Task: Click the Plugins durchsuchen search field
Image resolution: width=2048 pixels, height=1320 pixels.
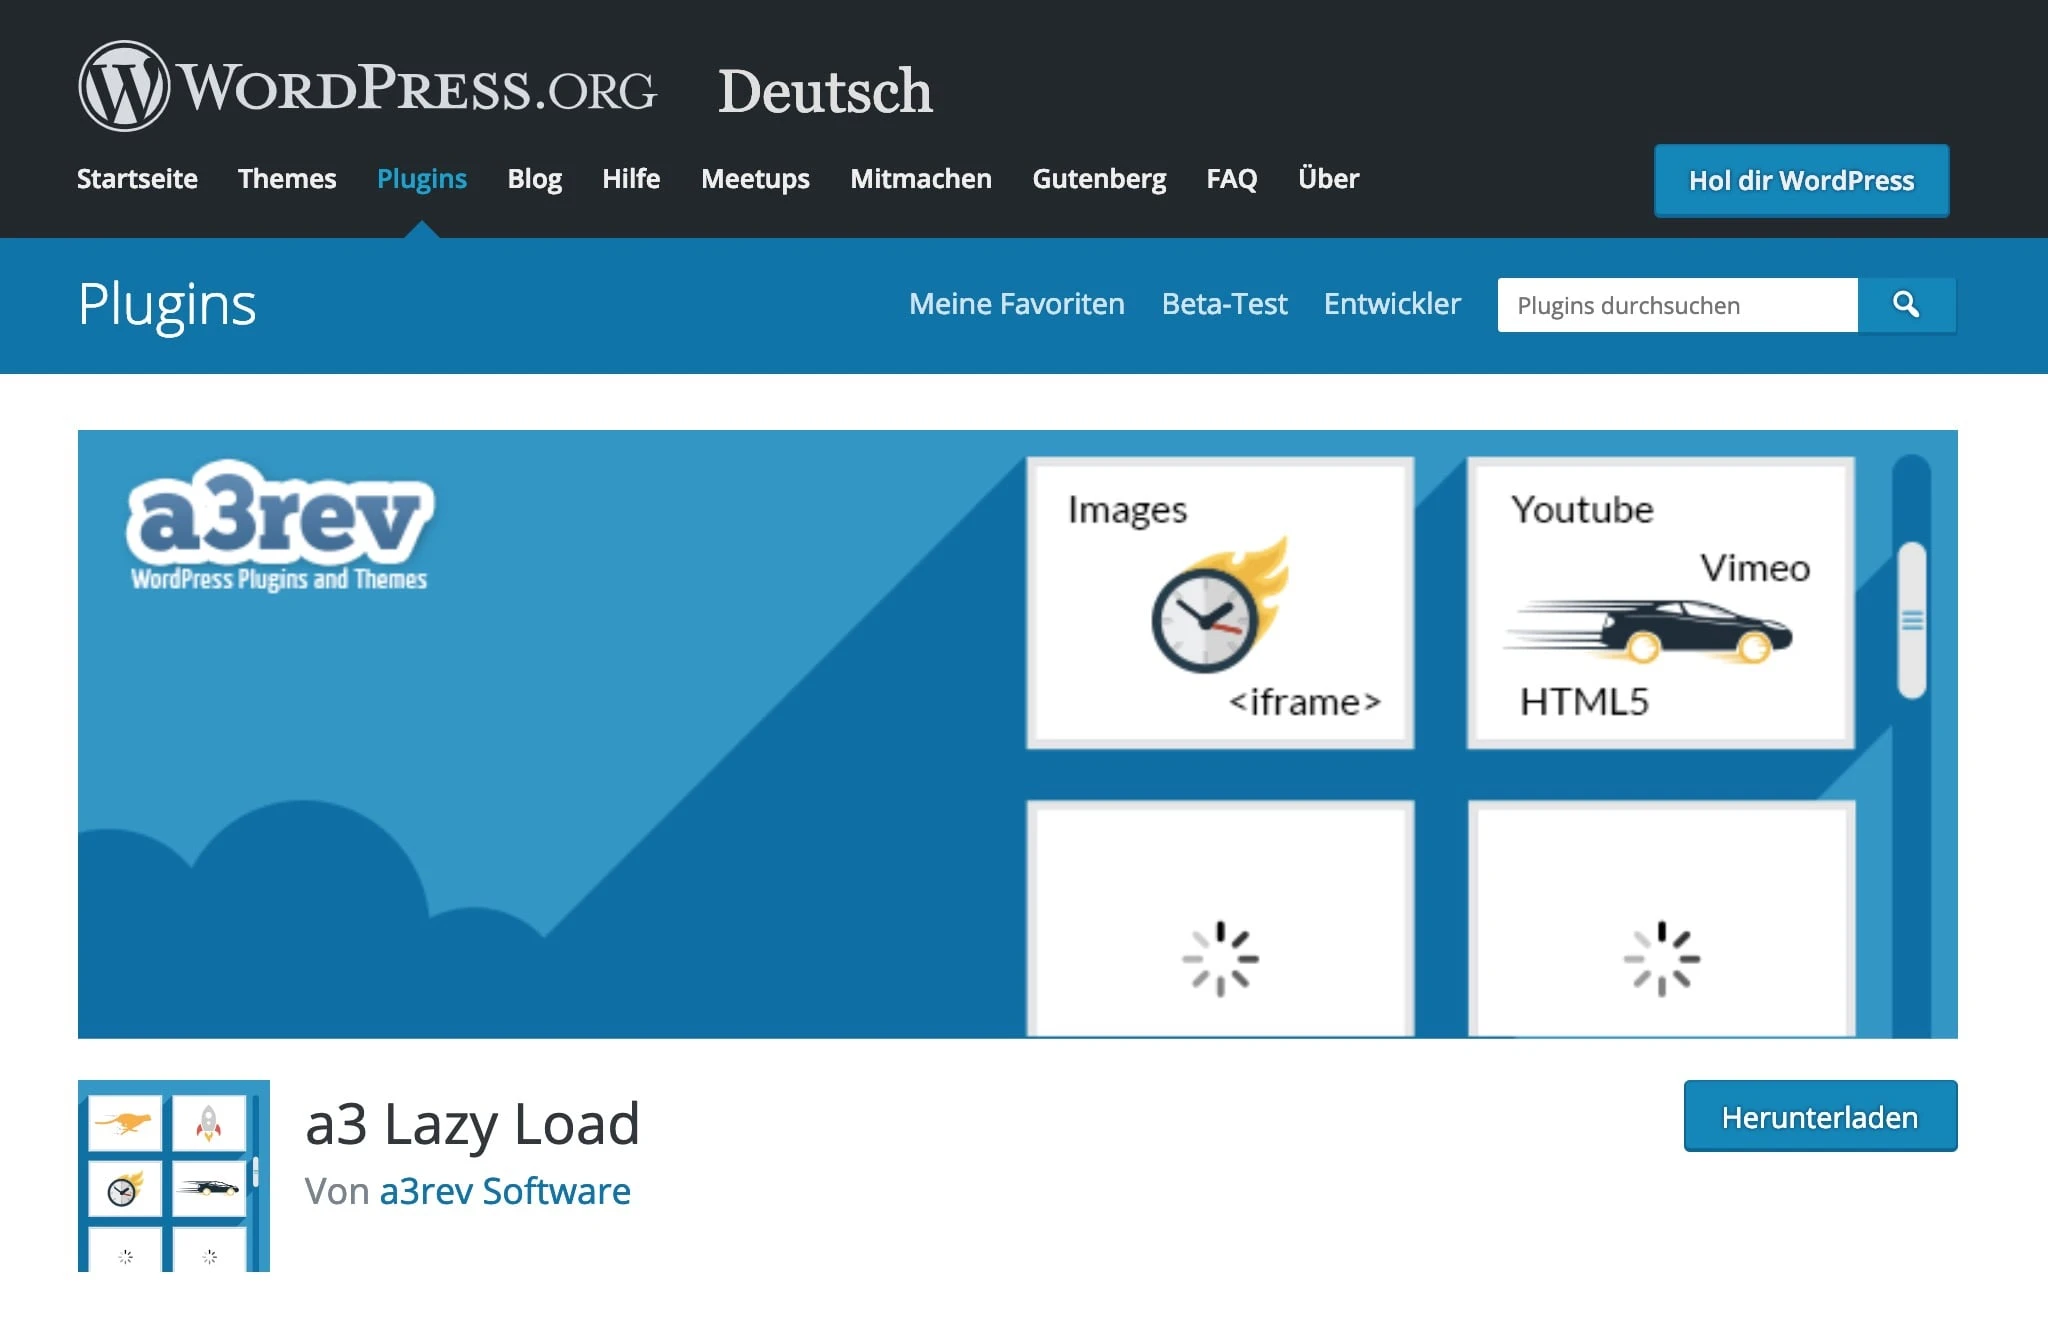Action: click(x=1676, y=305)
